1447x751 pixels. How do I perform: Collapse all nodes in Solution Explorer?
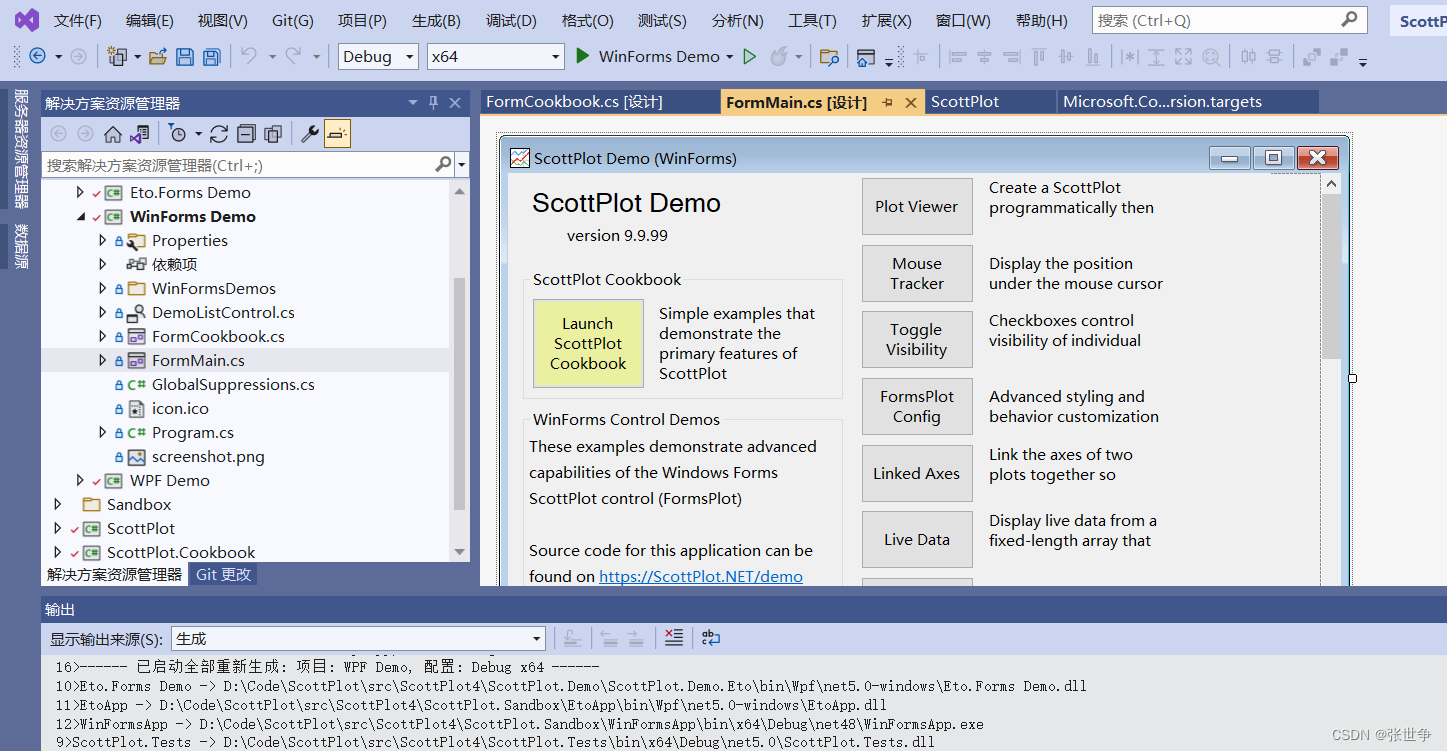coord(247,132)
